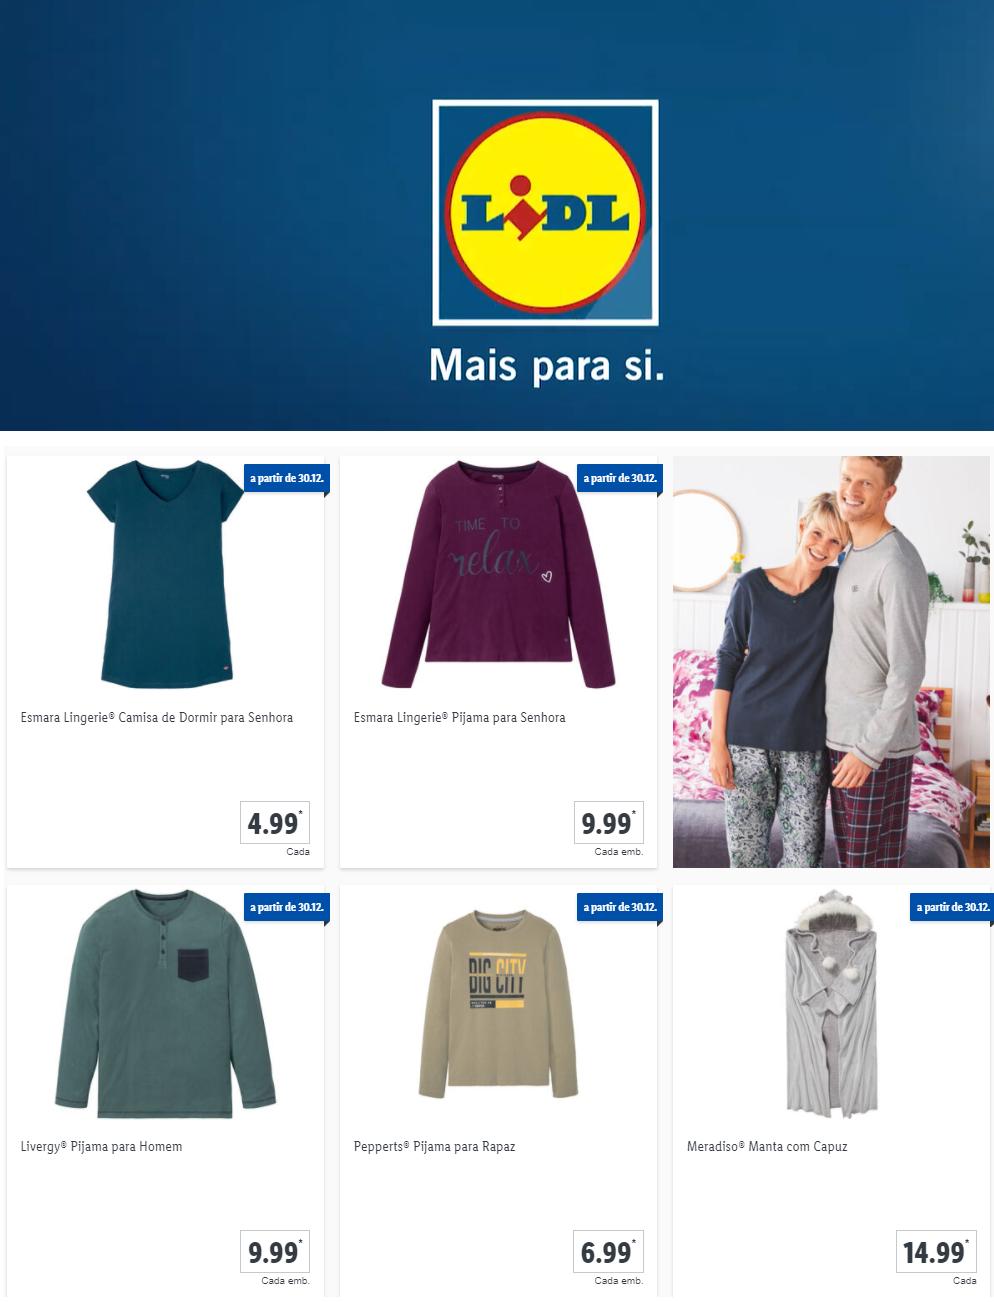Select the 4.99 price tag
The height and width of the screenshot is (1302, 994).
(x=275, y=823)
